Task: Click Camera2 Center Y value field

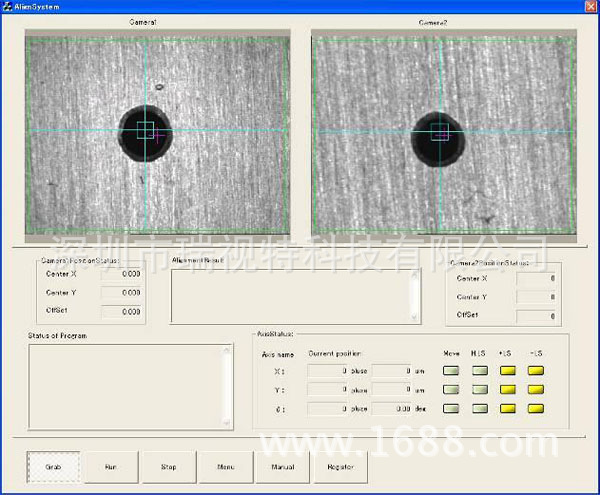Action: click(536, 297)
